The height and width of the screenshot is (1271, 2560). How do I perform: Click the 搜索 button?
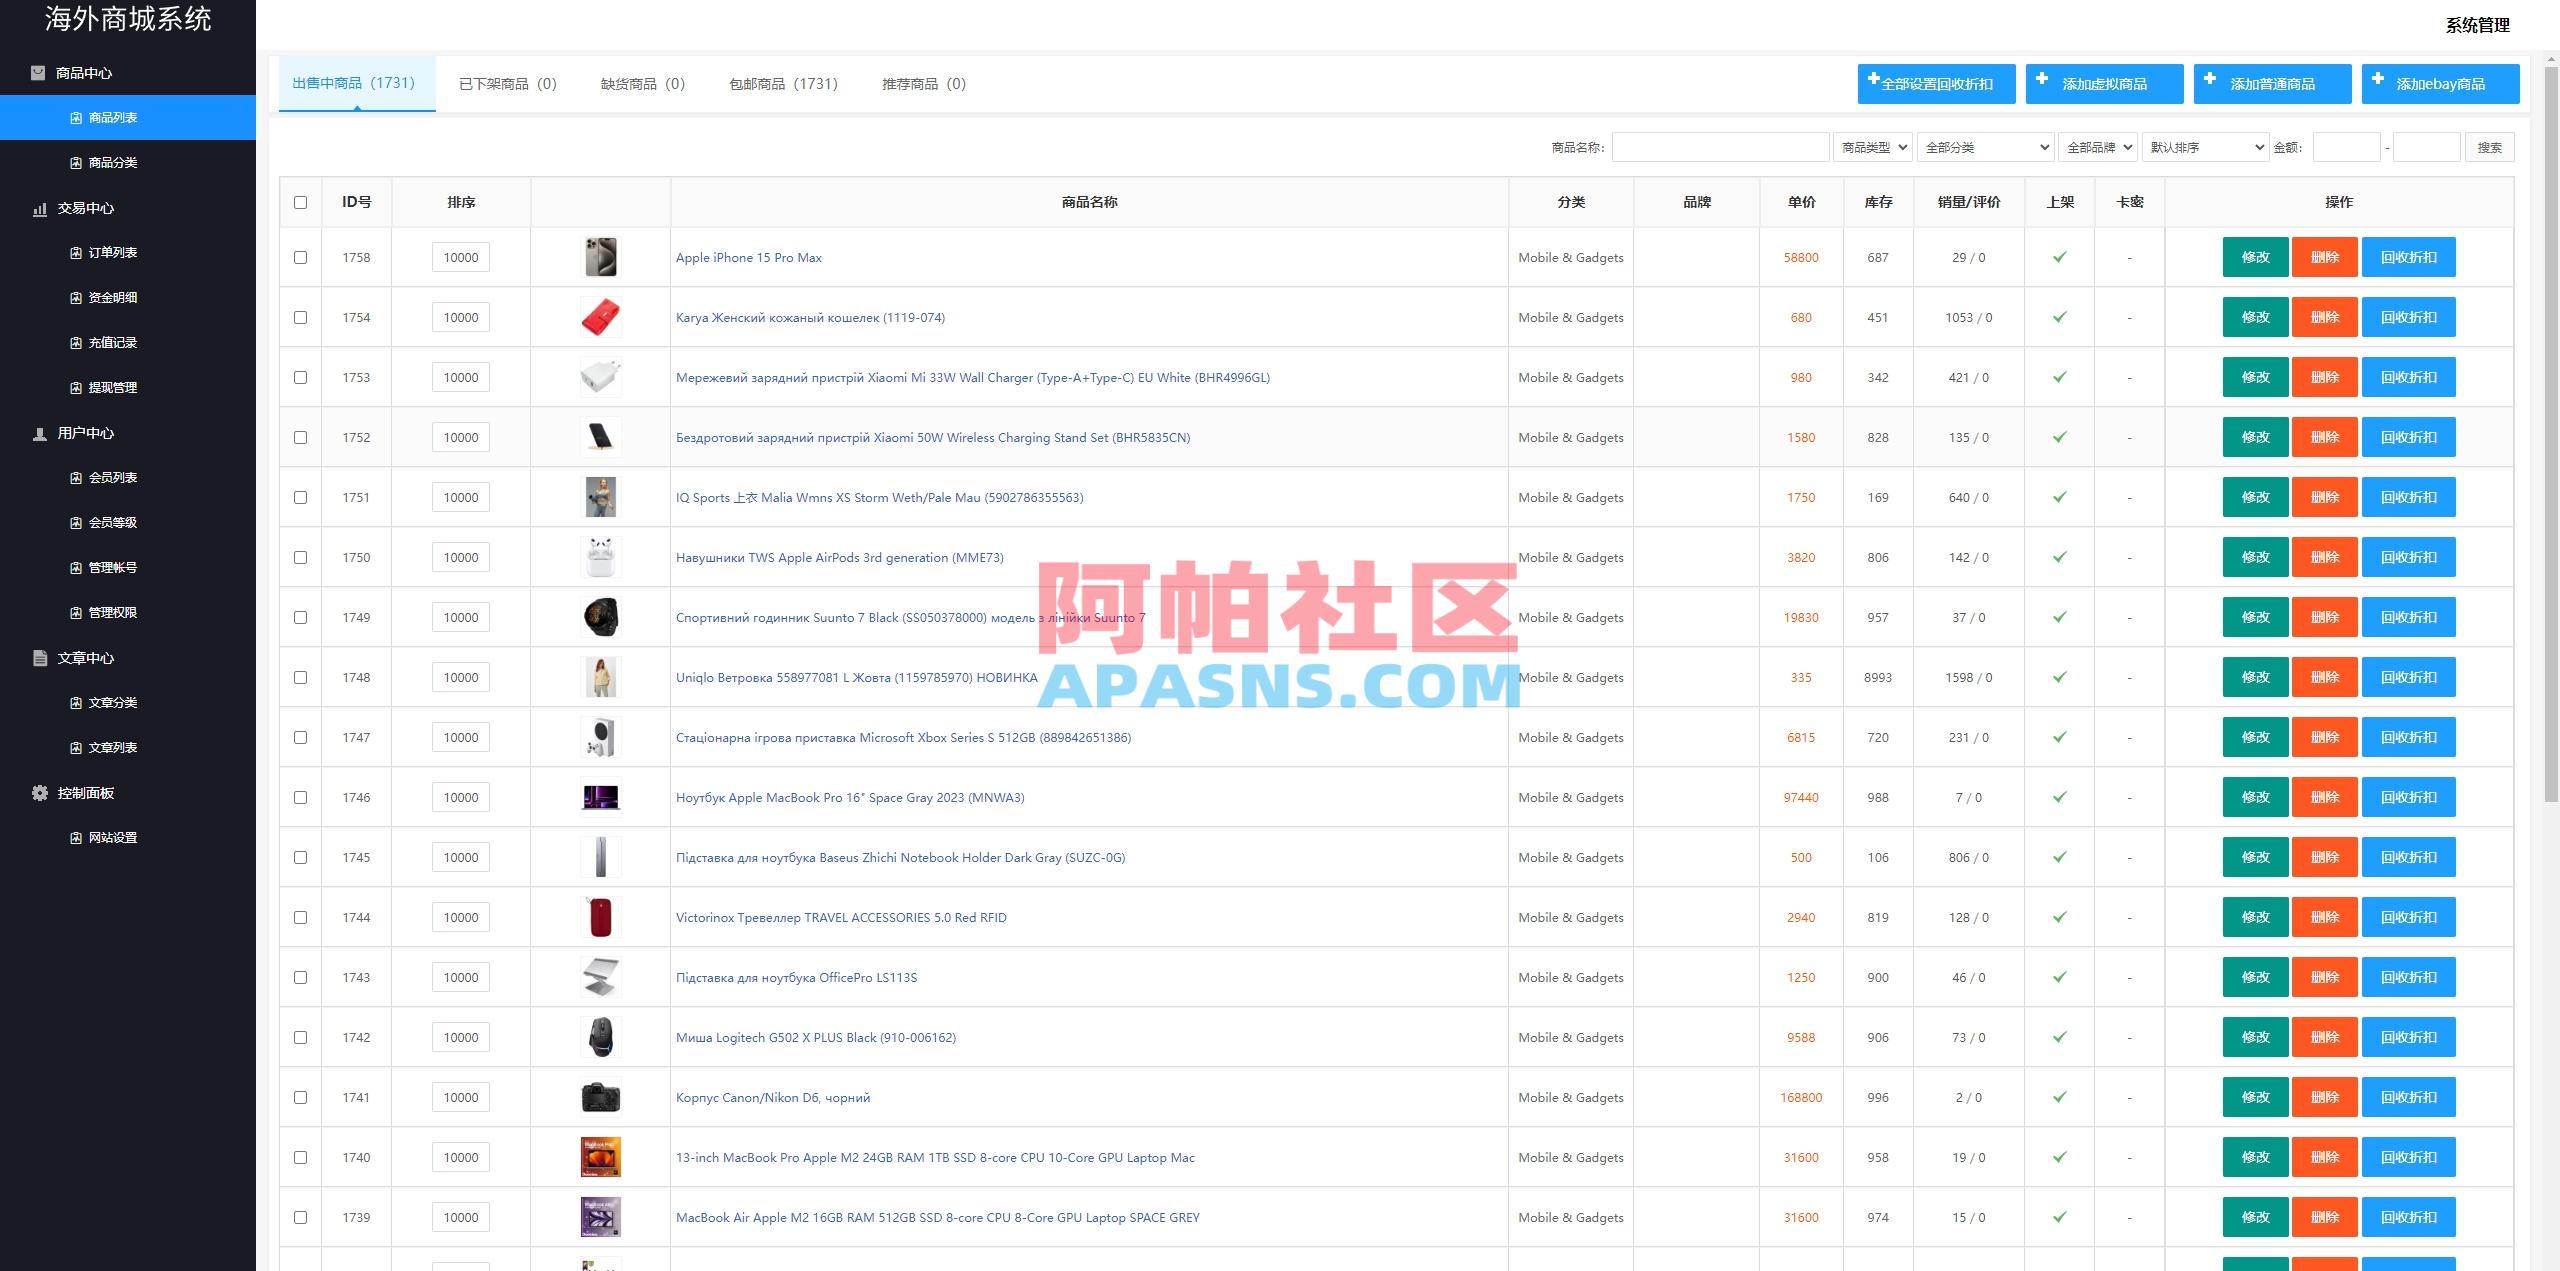(2490, 147)
